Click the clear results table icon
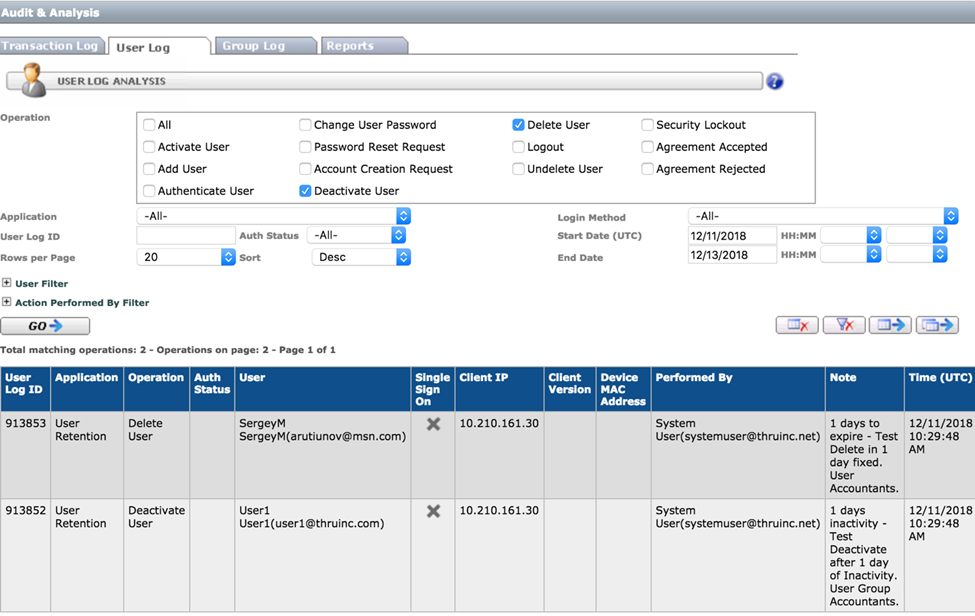 (797, 325)
